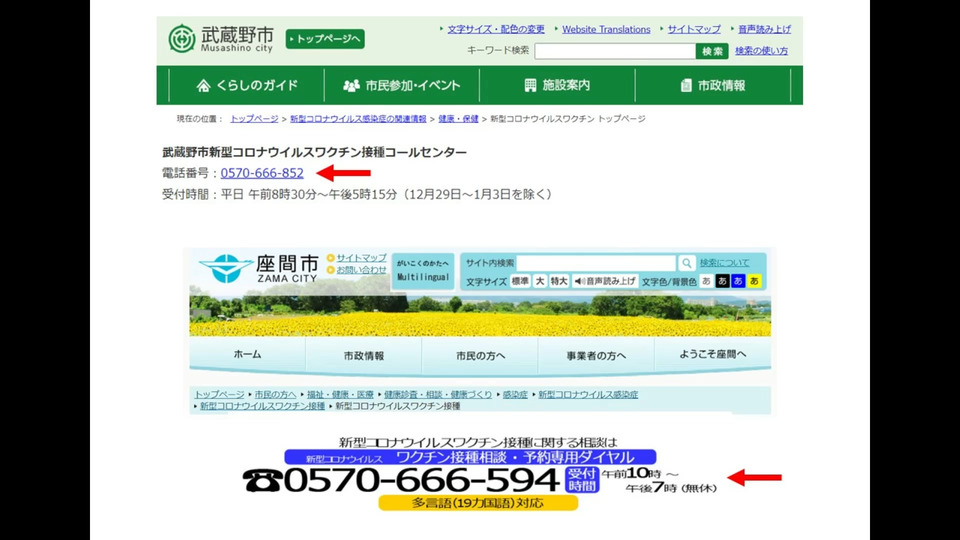
Task: Select black background color swatch
Action: [722, 281]
